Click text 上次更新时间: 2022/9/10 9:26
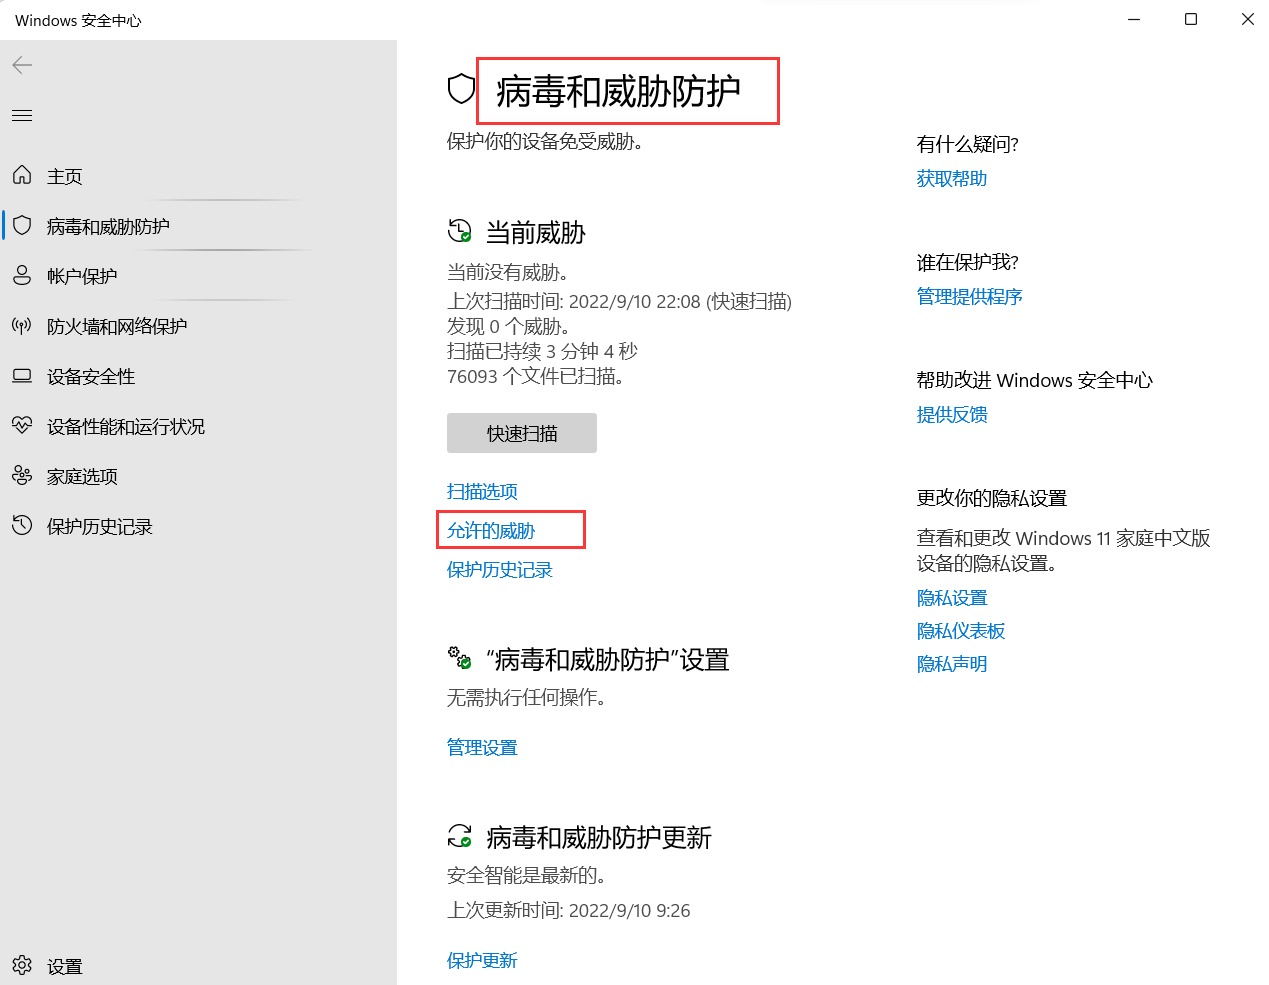Viewport: 1269px width, 985px height. click(568, 910)
